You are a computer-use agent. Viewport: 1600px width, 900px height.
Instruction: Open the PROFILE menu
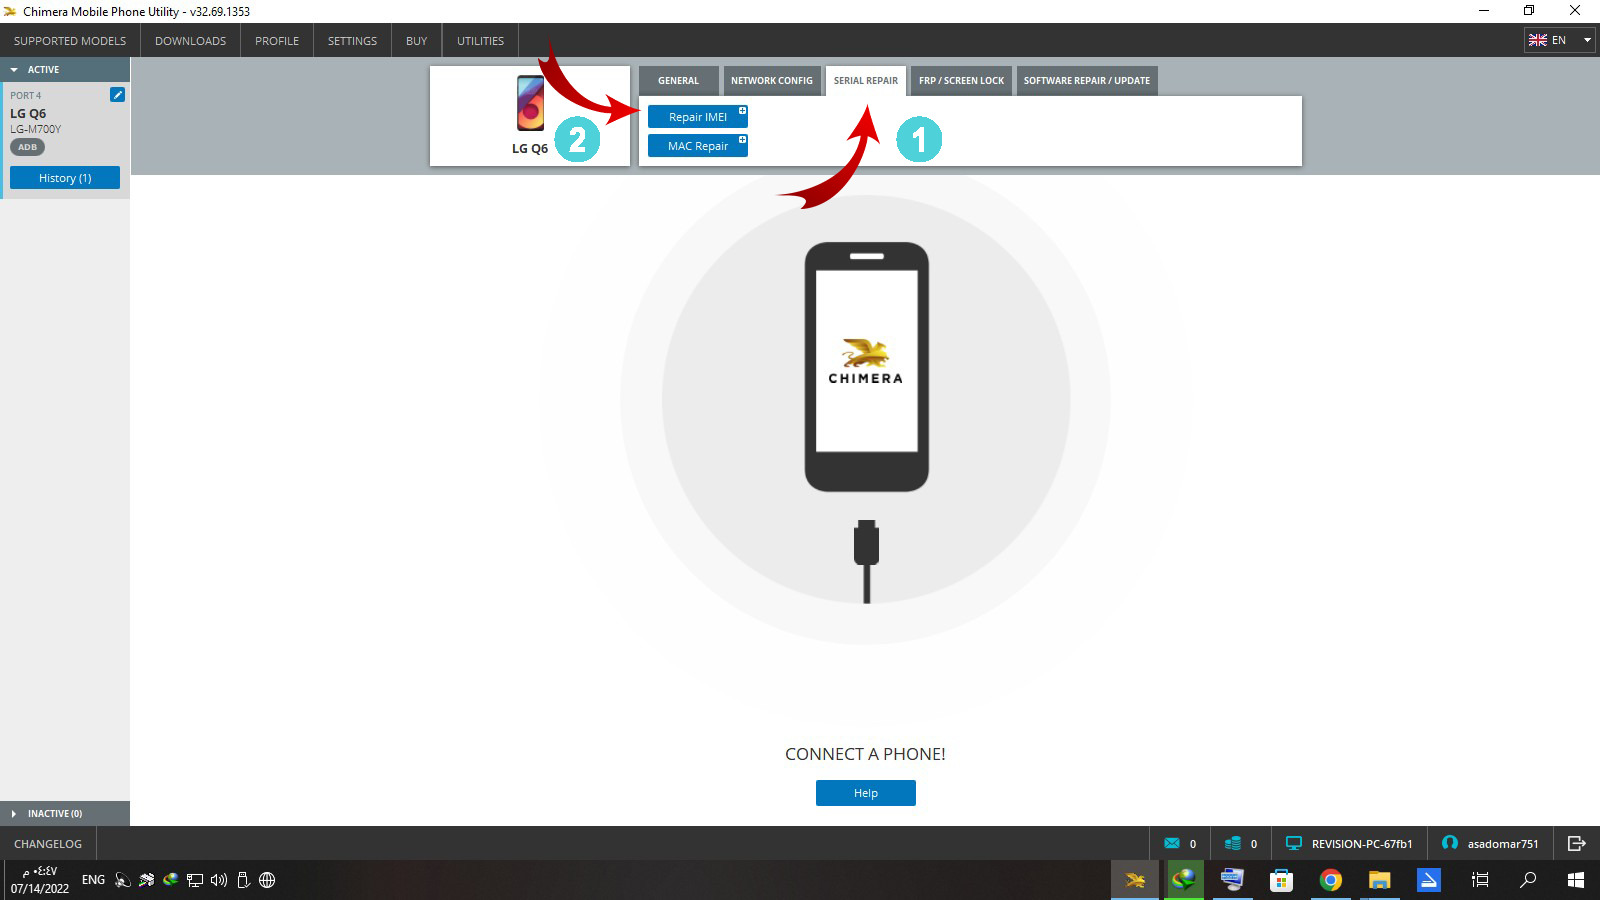tap(277, 41)
